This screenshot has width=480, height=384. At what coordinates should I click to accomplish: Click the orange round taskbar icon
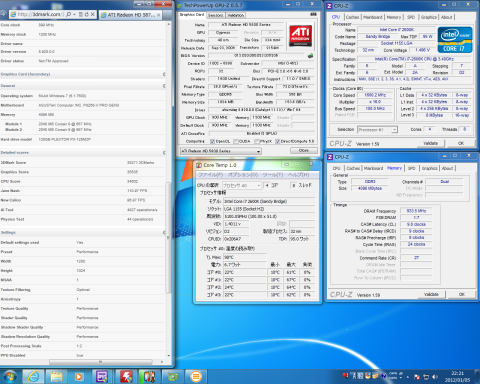[x=196, y=377]
